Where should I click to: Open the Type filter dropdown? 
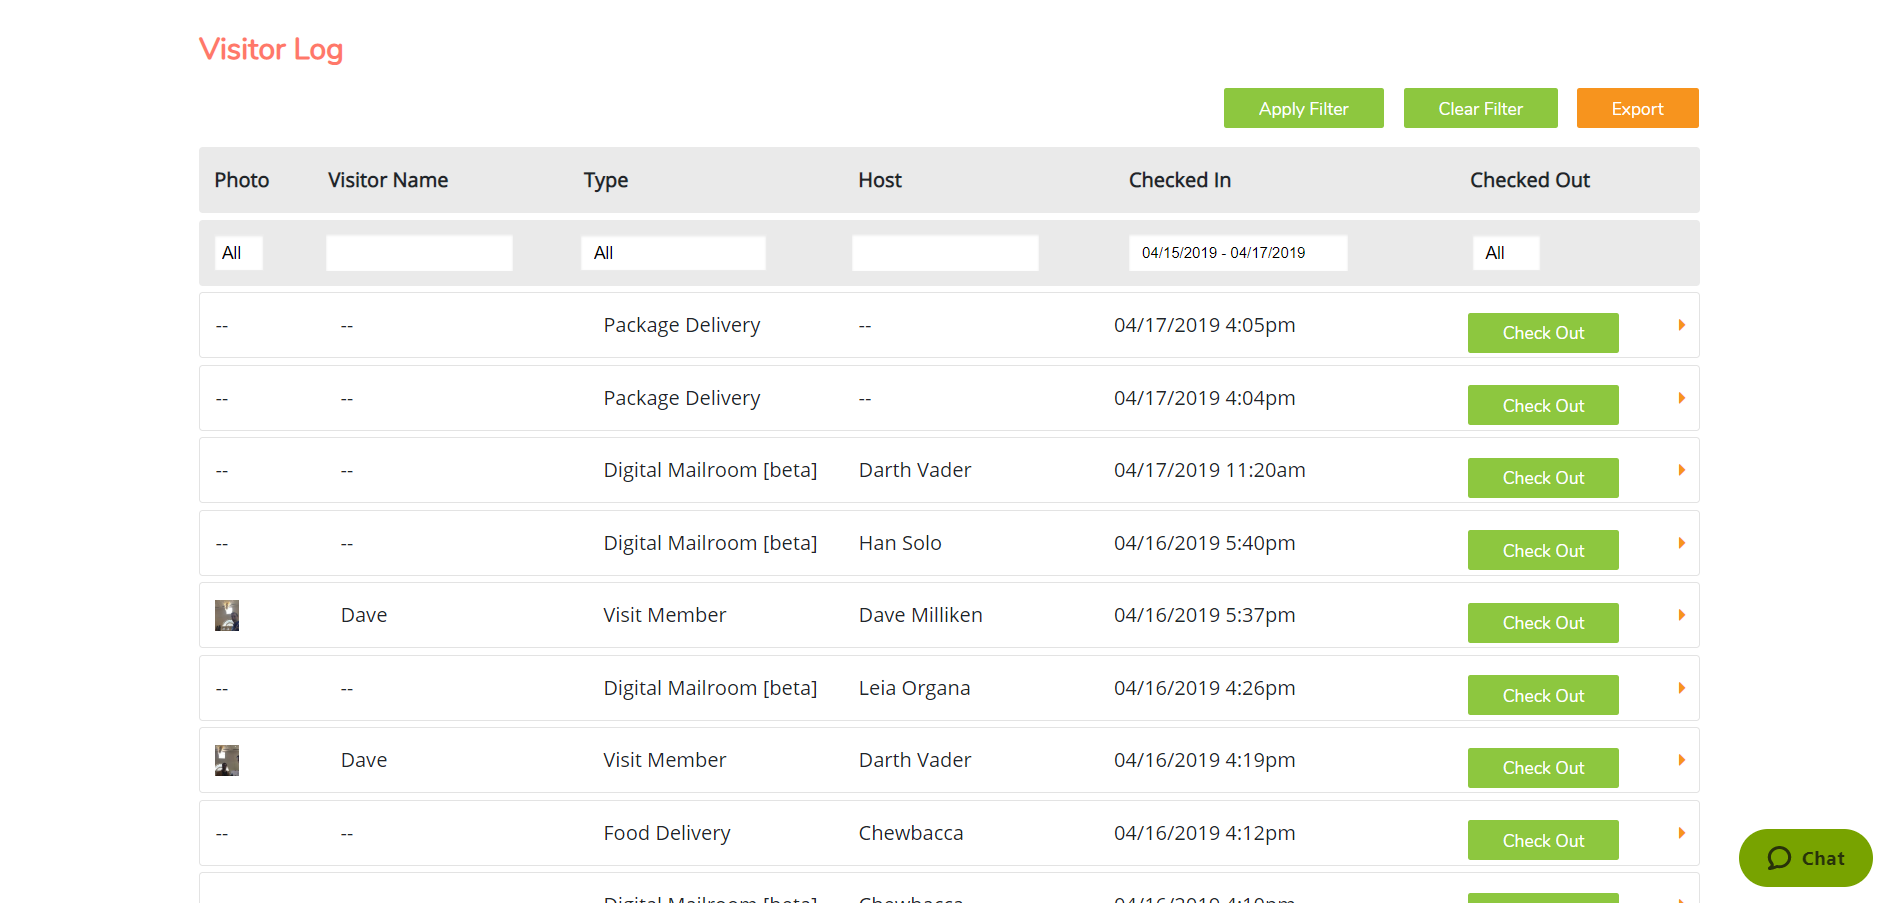(x=673, y=252)
